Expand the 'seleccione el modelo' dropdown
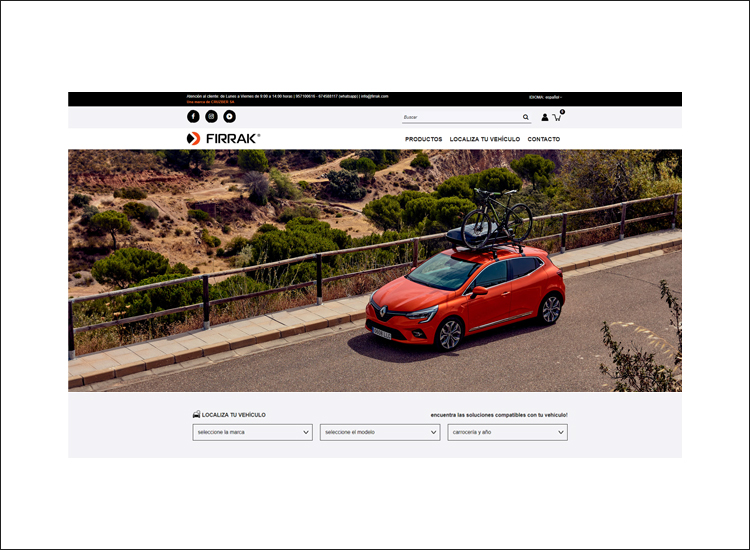The width and height of the screenshot is (750, 550). click(x=379, y=432)
